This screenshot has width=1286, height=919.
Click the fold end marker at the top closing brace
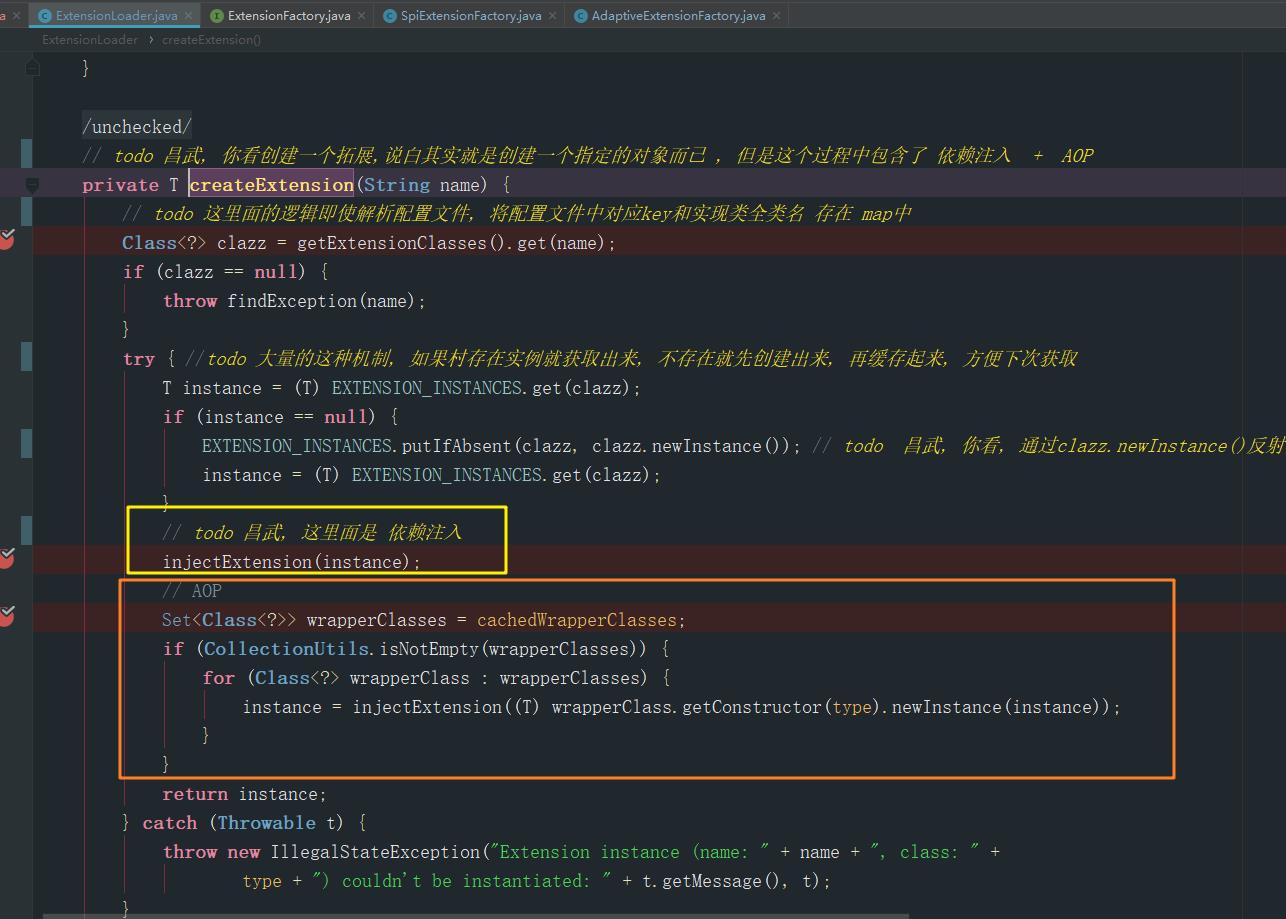(x=32, y=68)
